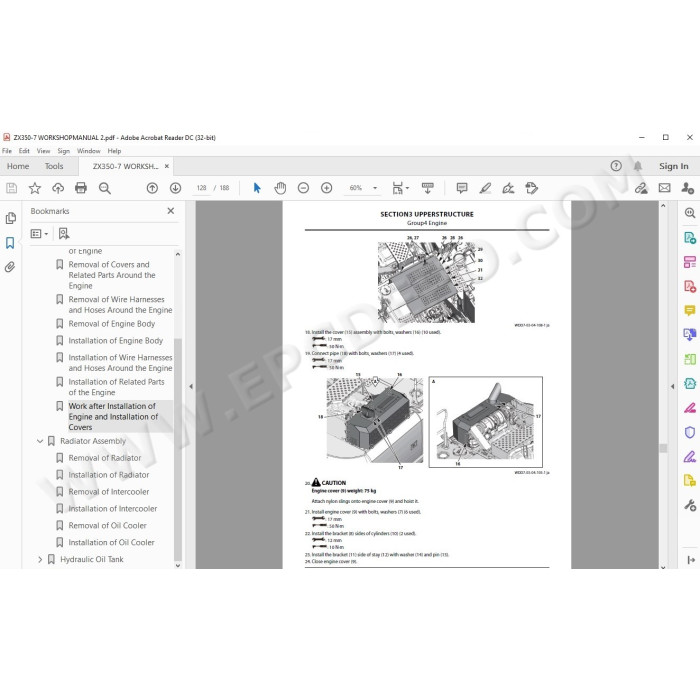Open Removal of Oil Cooler bookmark
Viewport: 700px width, 700px height.
(x=108, y=526)
